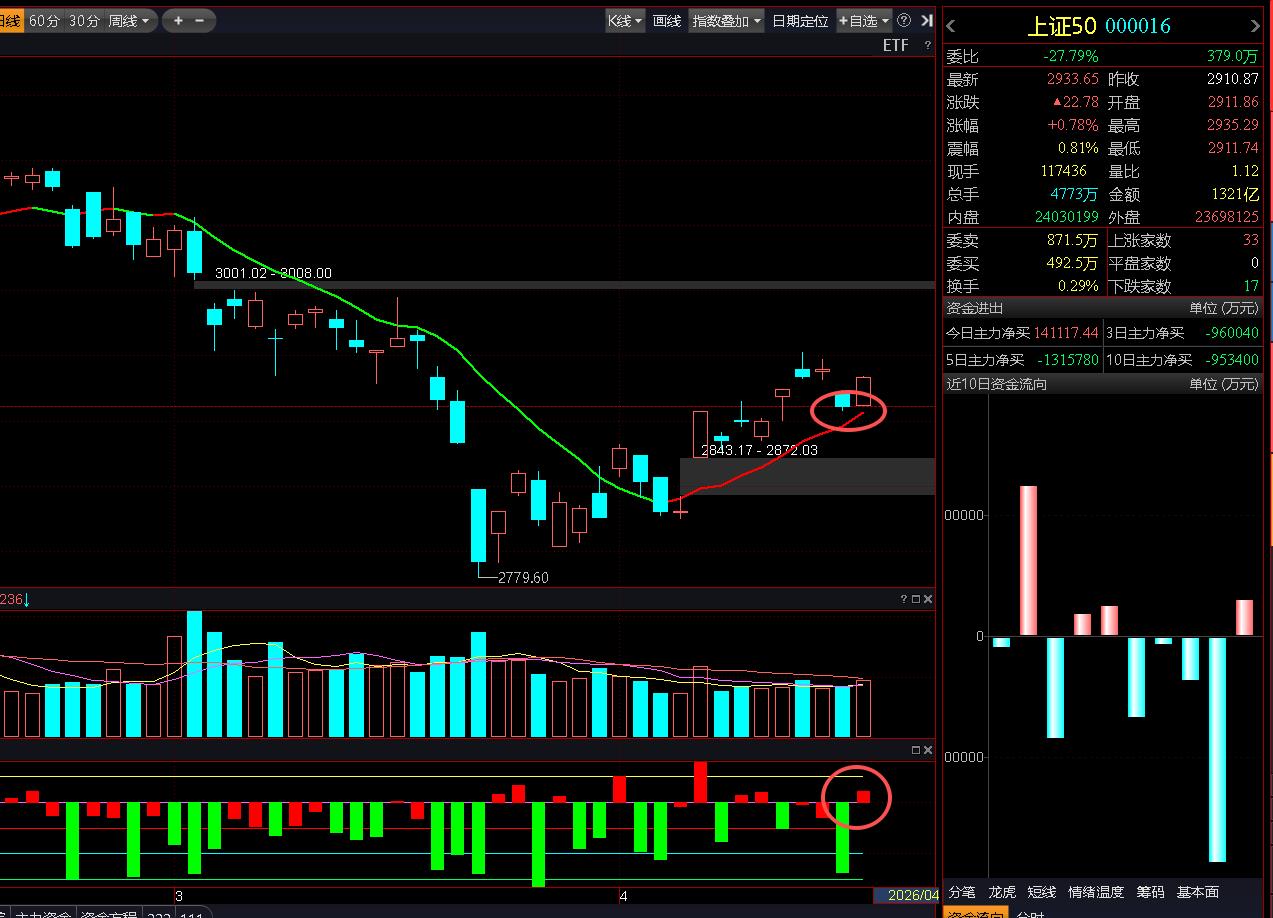Open help for volume indicator panel
The width and height of the screenshot is (1273, 918).
point(903,599)
